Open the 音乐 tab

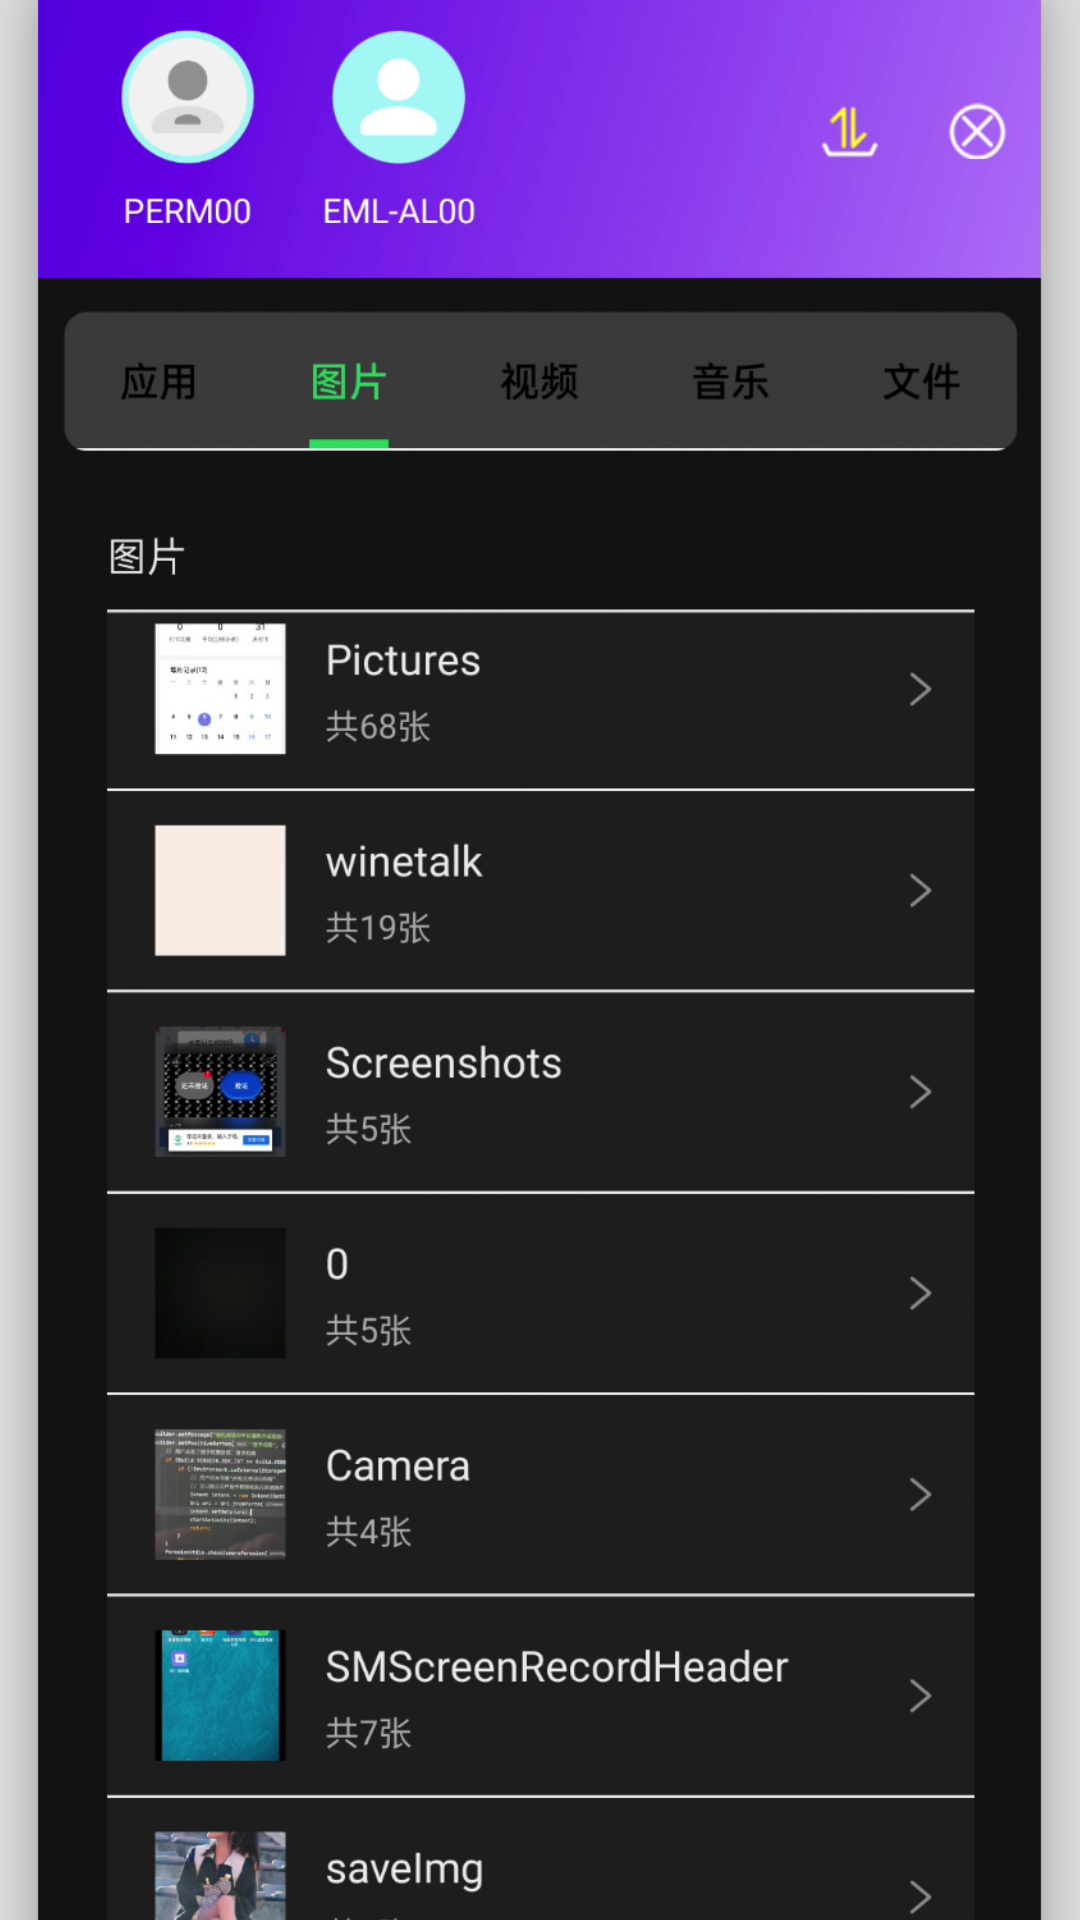click(x=730, y=382)
